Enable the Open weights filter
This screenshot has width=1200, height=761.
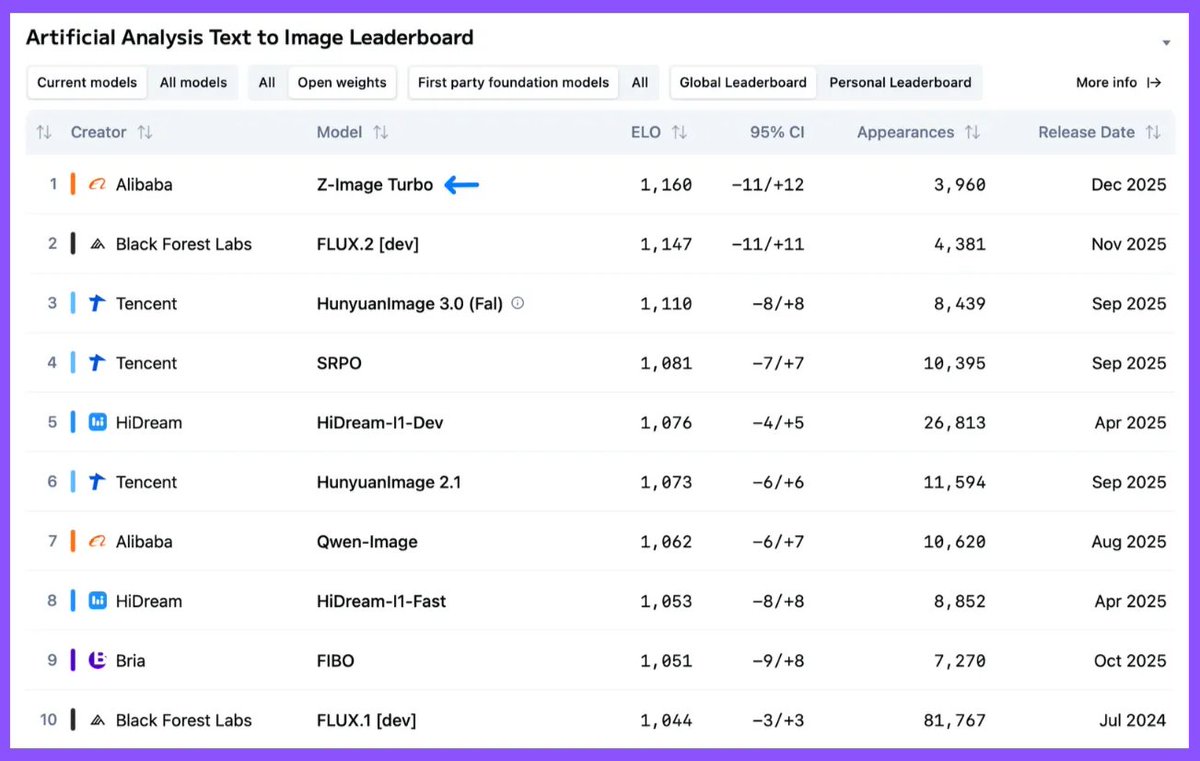(x=342, y=83)
